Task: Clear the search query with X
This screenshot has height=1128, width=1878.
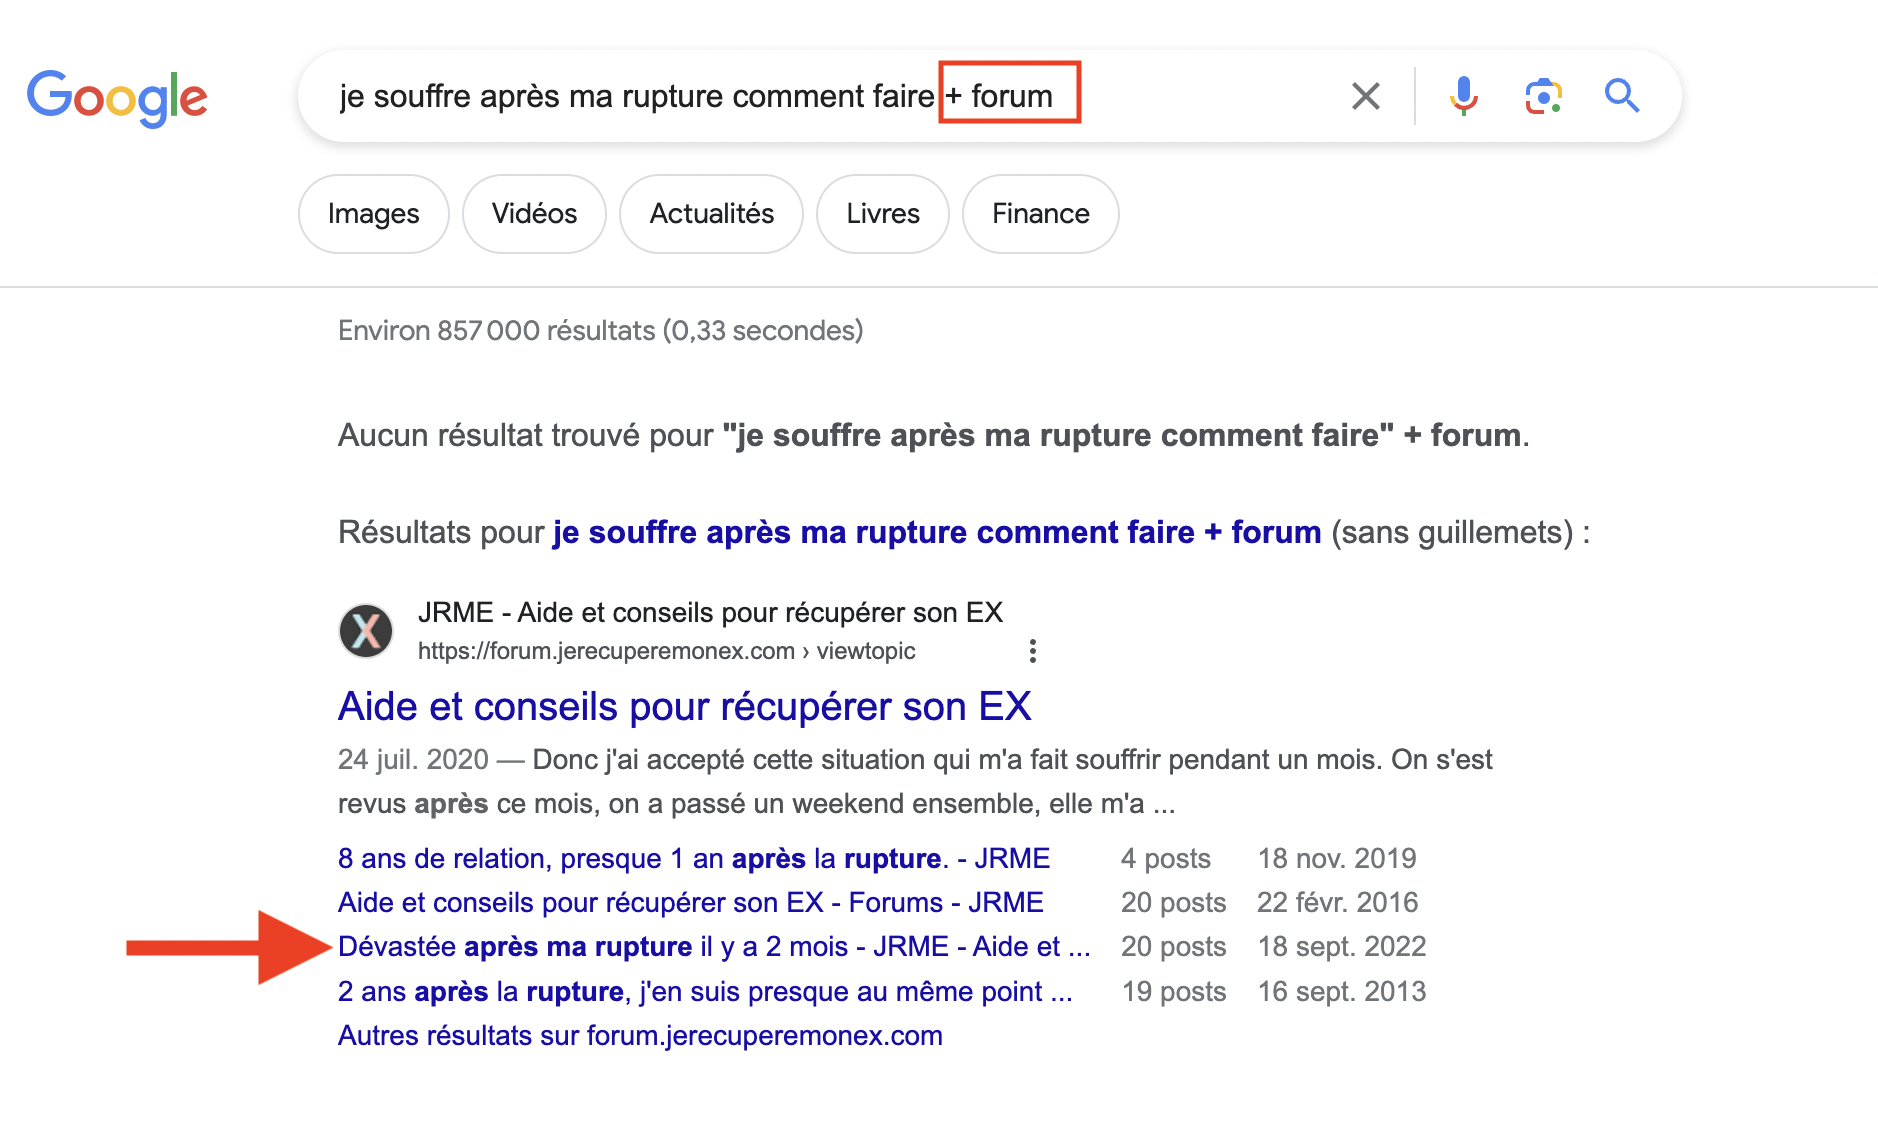Action: coord(1365,97)
